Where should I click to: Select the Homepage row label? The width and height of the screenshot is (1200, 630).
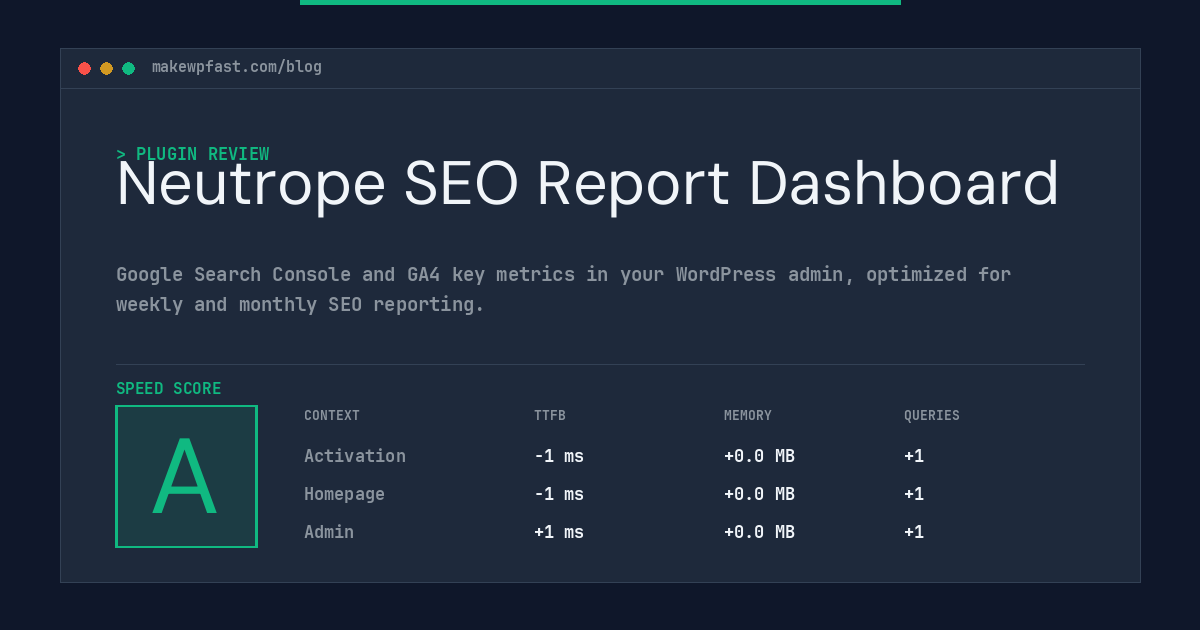point(344,494)
